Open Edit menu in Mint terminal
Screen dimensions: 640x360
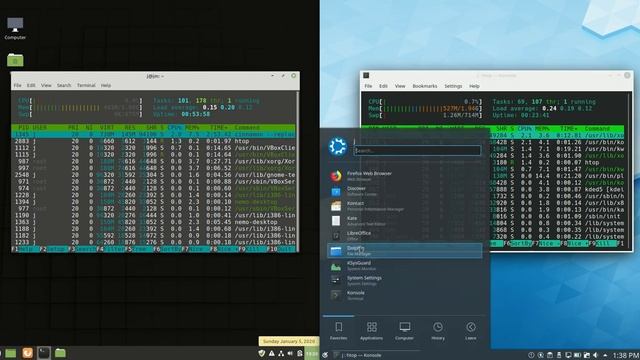coord(31,85)
